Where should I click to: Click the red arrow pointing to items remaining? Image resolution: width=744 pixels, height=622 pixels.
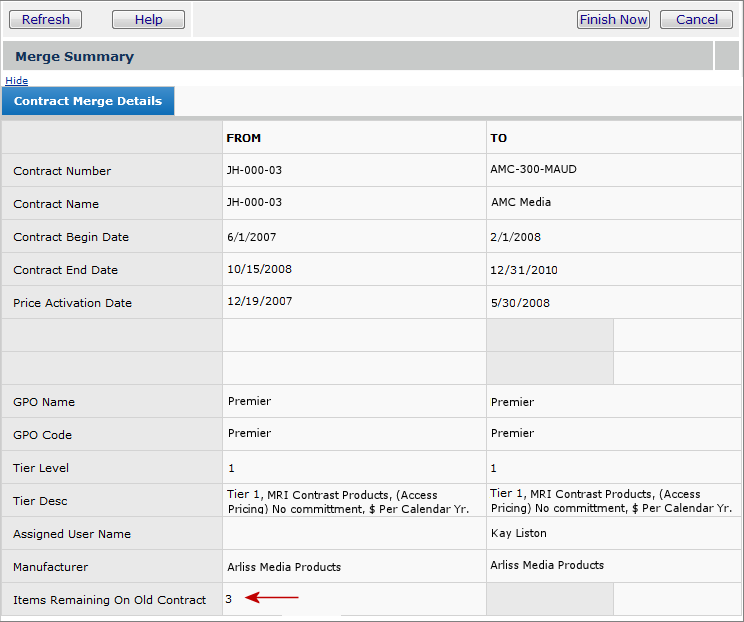coord(272,598)
